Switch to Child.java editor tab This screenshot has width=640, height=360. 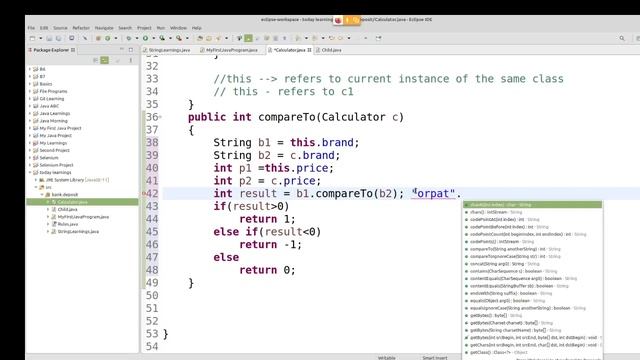pos(329,50)
